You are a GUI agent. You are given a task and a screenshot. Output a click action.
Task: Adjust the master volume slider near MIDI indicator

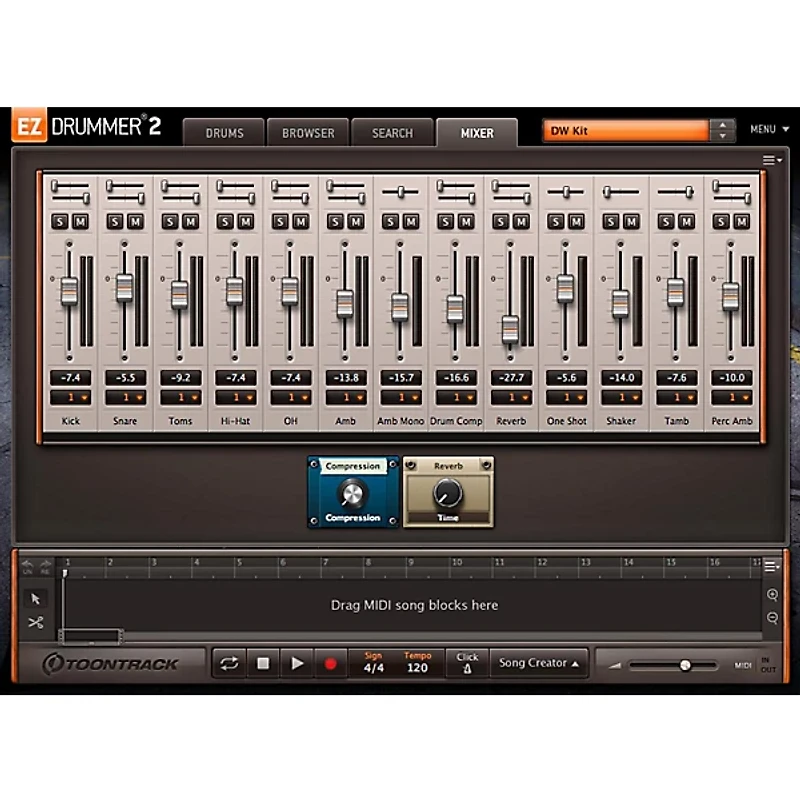click(685, 665)
